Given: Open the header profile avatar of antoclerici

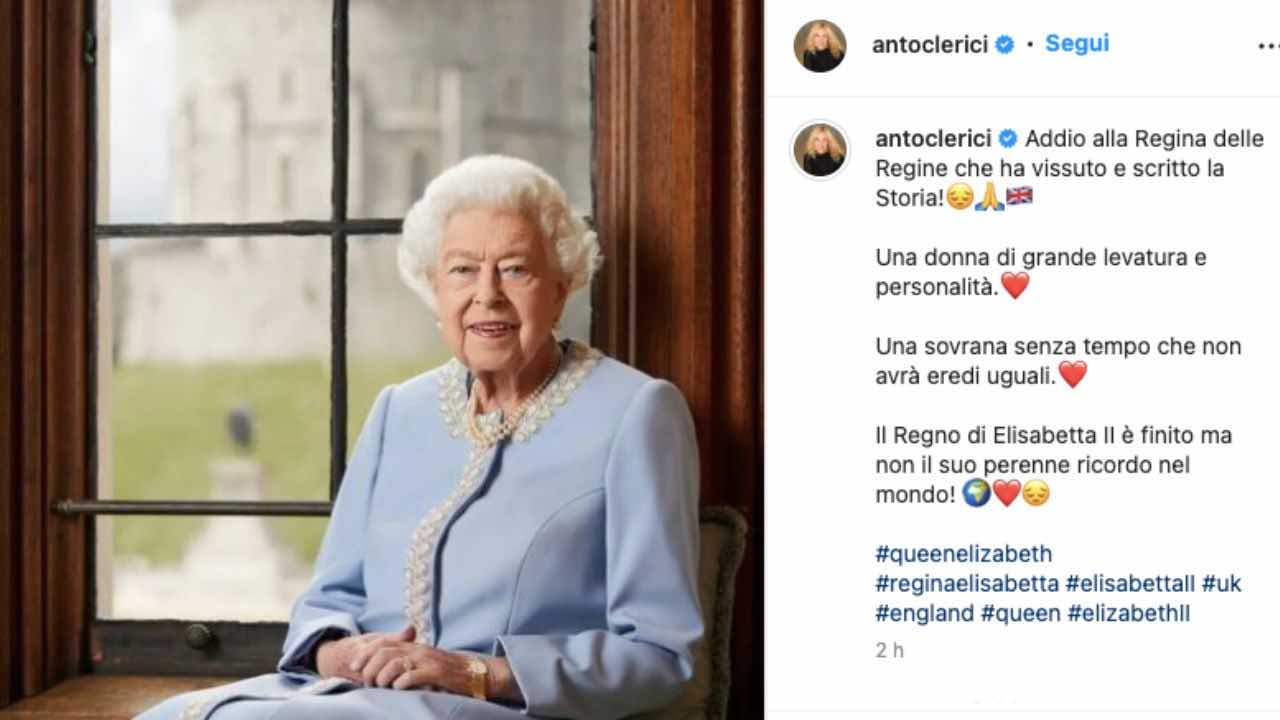Looking at the screenshot, I should [x=820, y=46].
